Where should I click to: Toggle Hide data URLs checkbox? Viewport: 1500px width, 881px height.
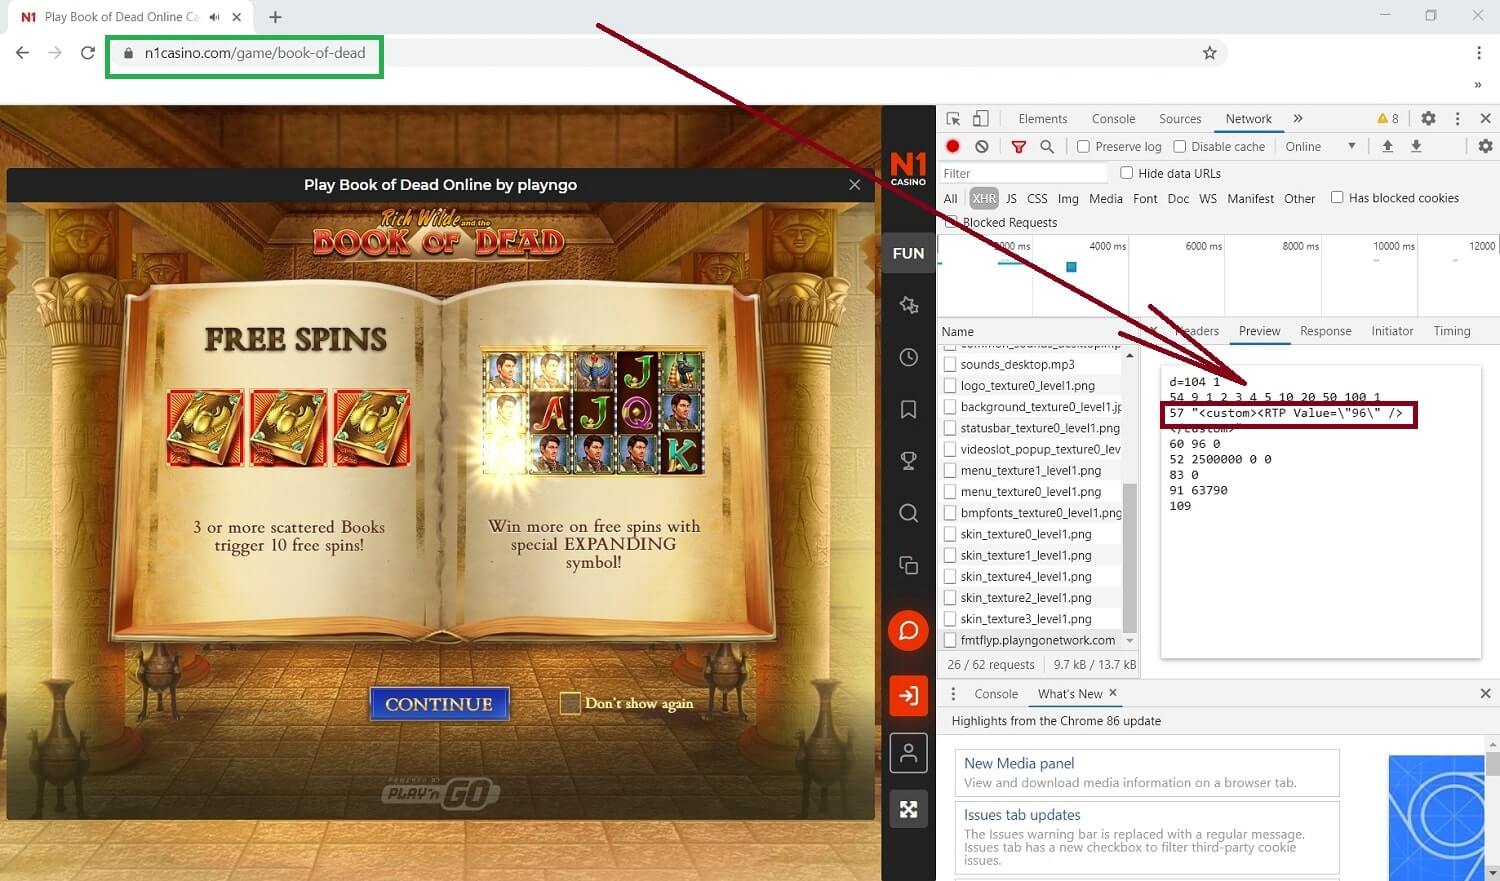[x=1127, y=173]
